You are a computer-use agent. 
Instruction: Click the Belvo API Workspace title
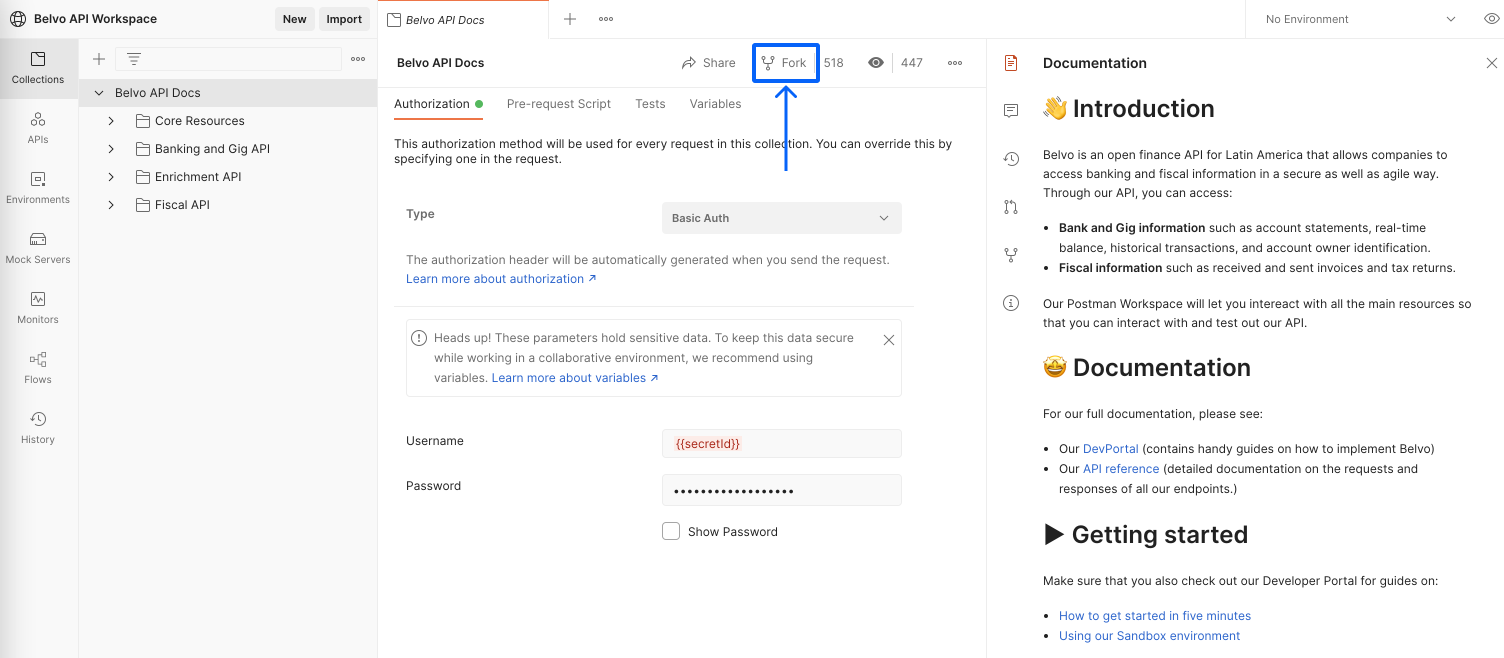[x=95, y=19]
